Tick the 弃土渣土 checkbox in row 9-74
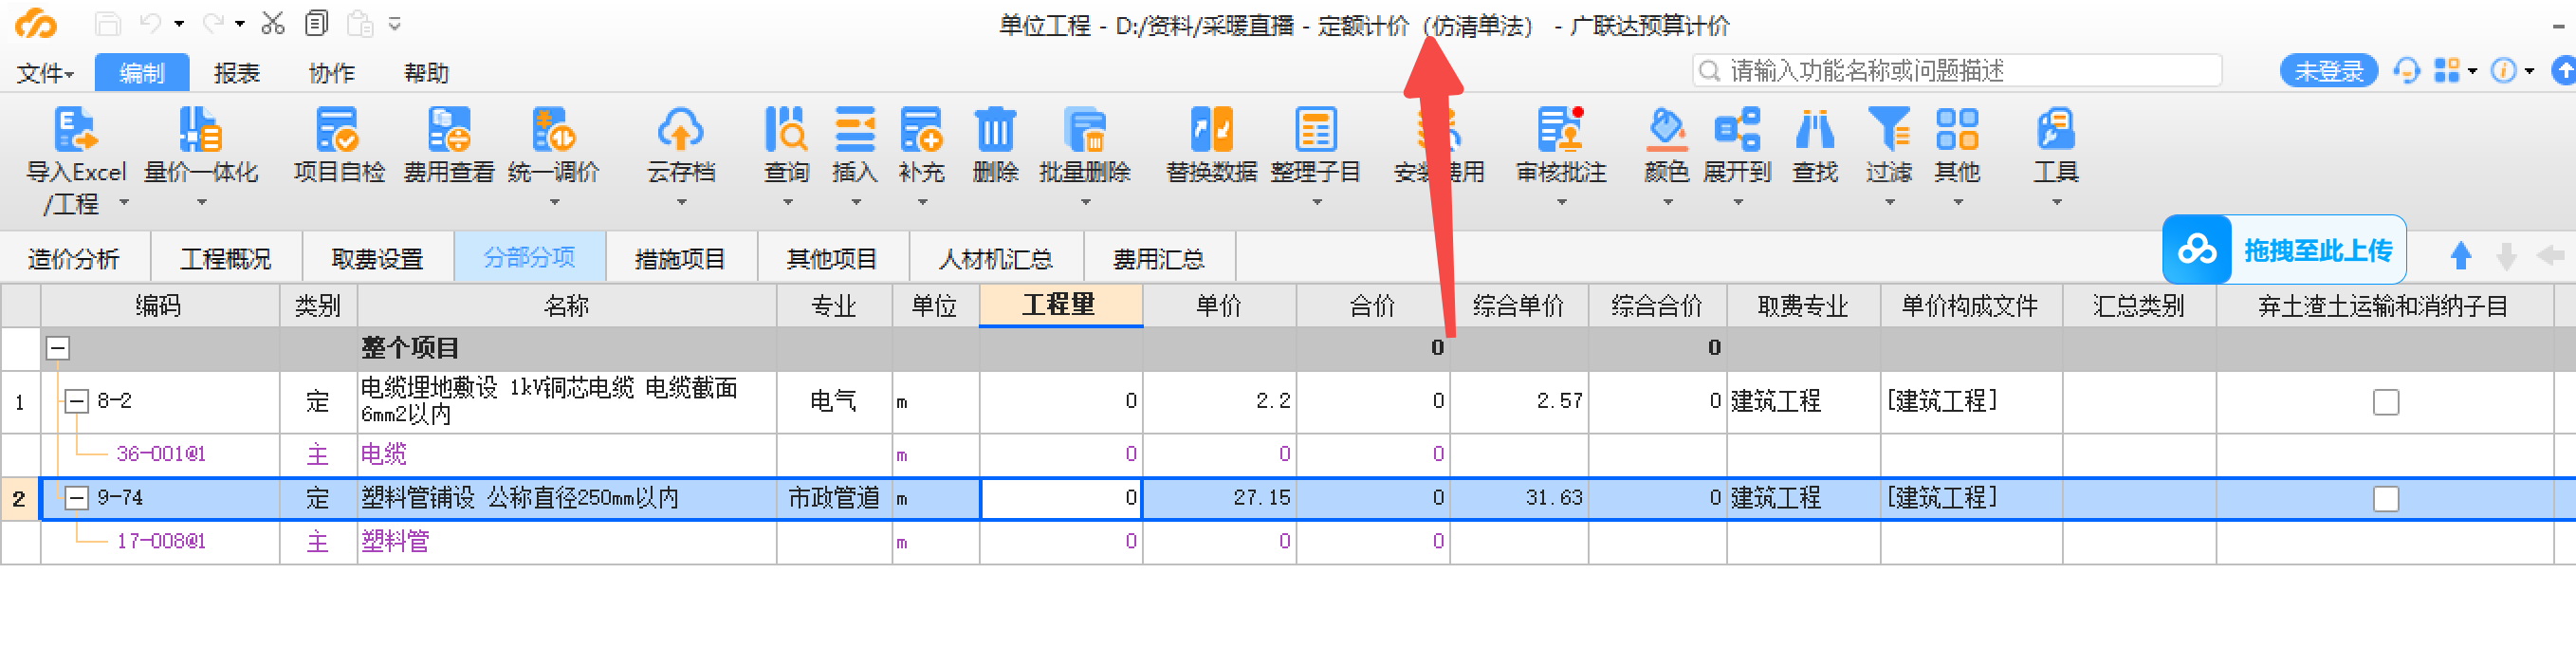 [2386, 498]
